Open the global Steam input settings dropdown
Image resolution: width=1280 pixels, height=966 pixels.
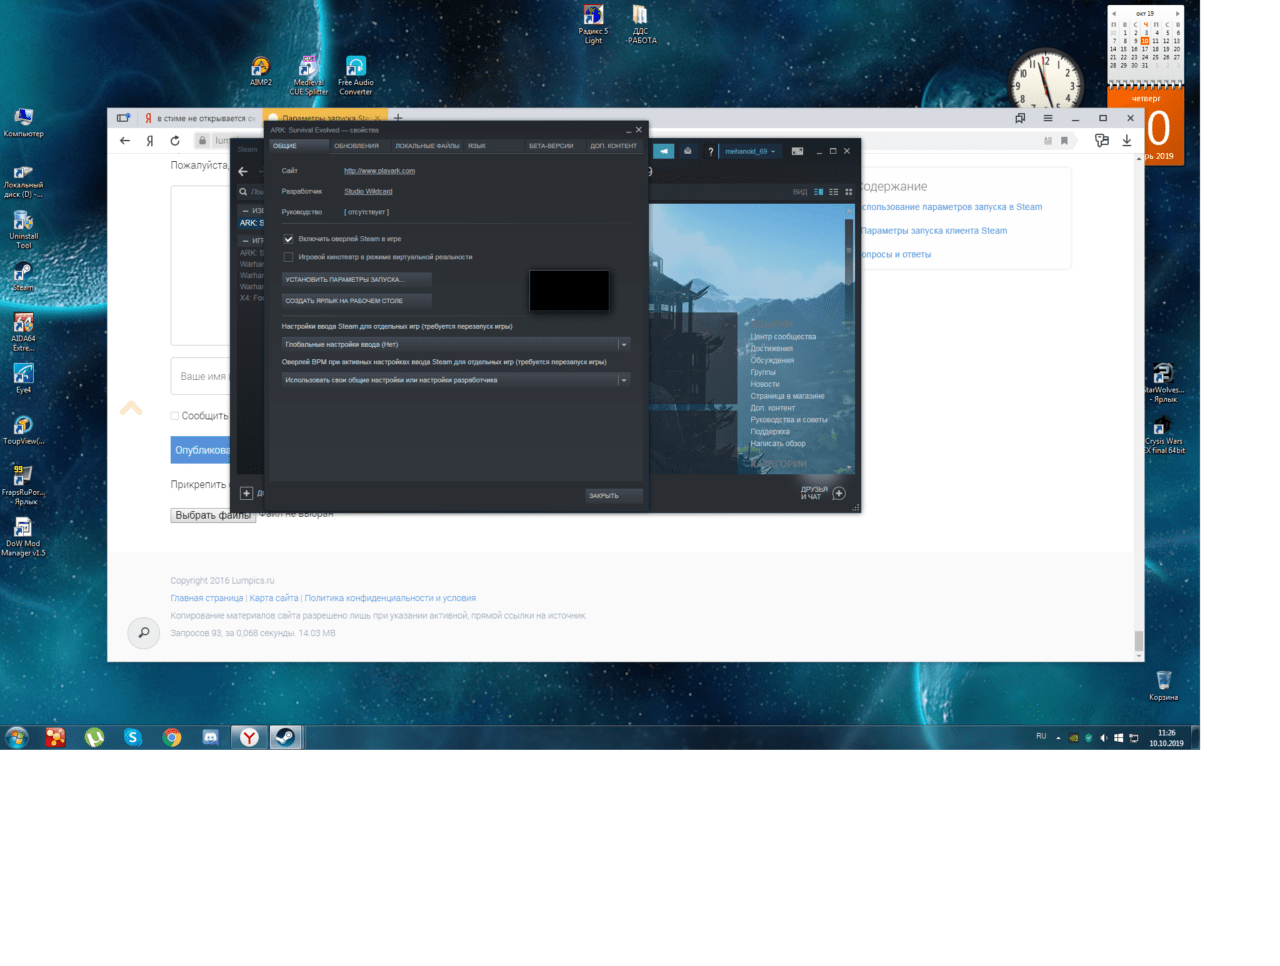(x=456, y=344)
